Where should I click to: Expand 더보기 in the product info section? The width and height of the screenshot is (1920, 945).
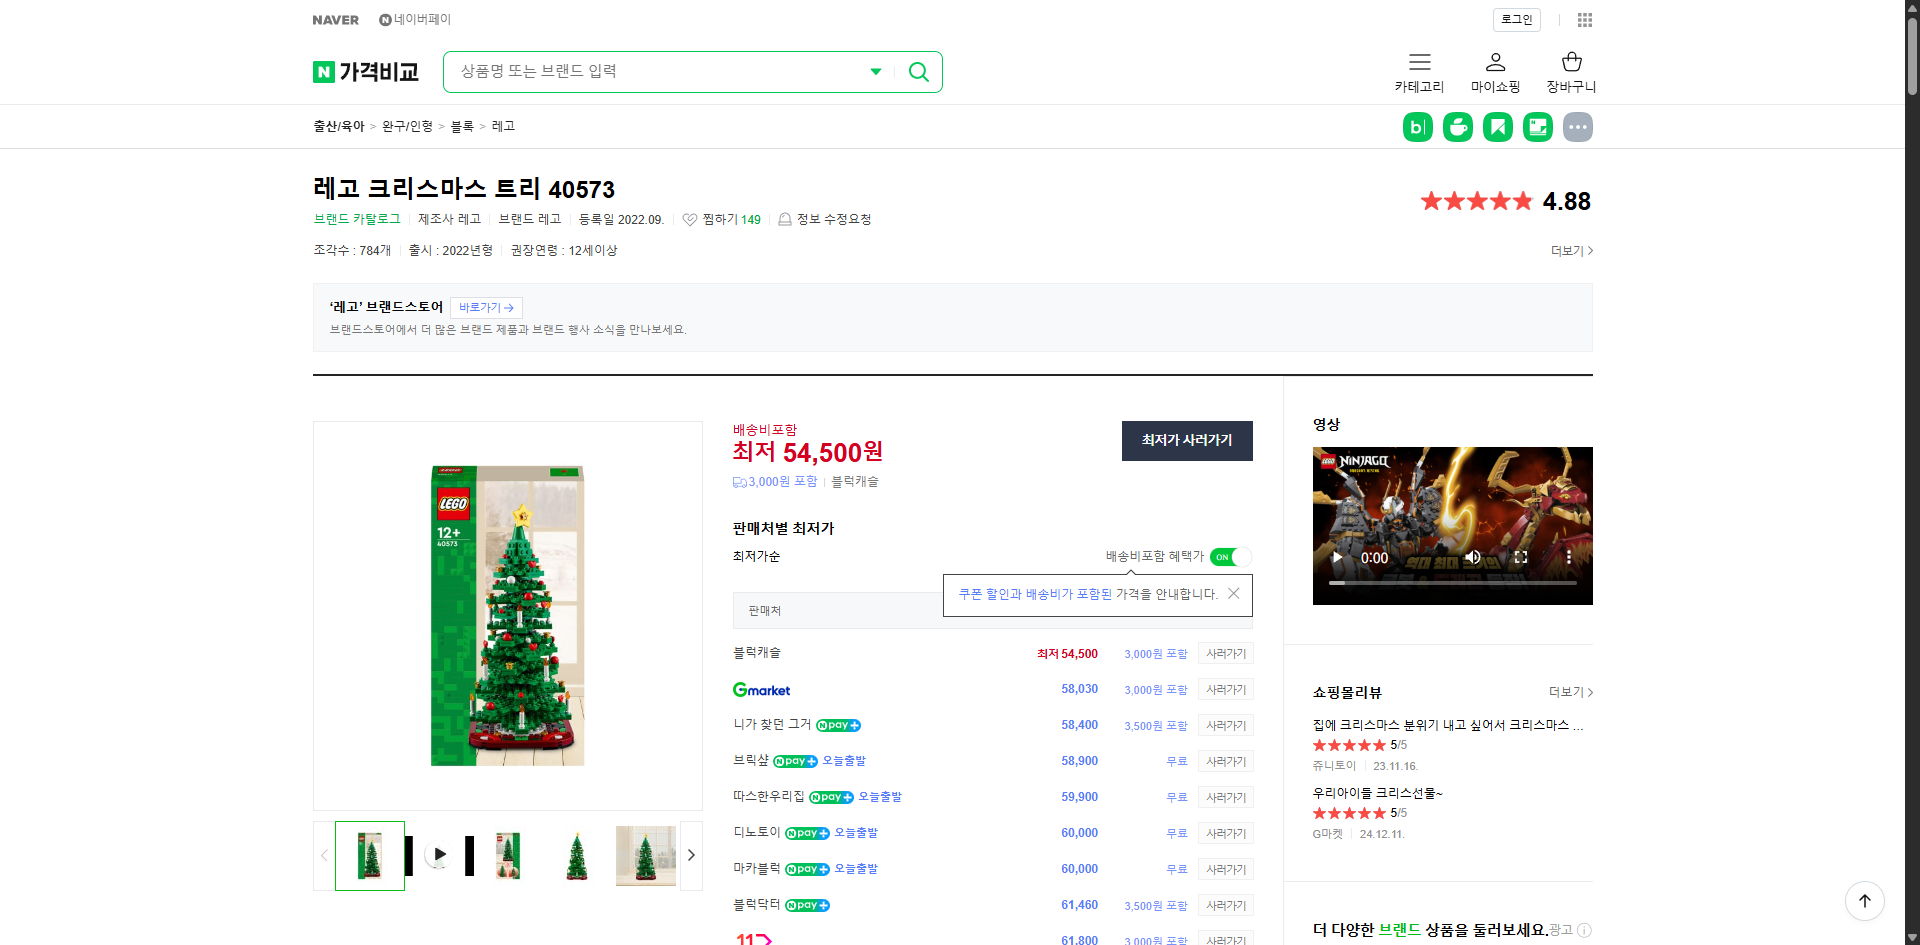click(1568, 250)
